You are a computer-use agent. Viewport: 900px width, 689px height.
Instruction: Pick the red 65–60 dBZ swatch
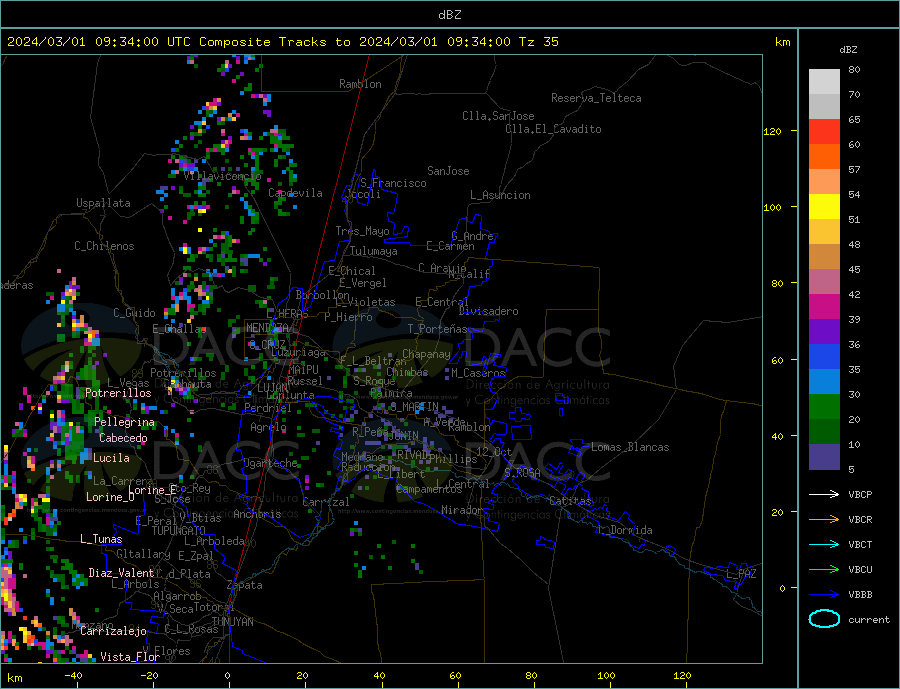(824, 131)
